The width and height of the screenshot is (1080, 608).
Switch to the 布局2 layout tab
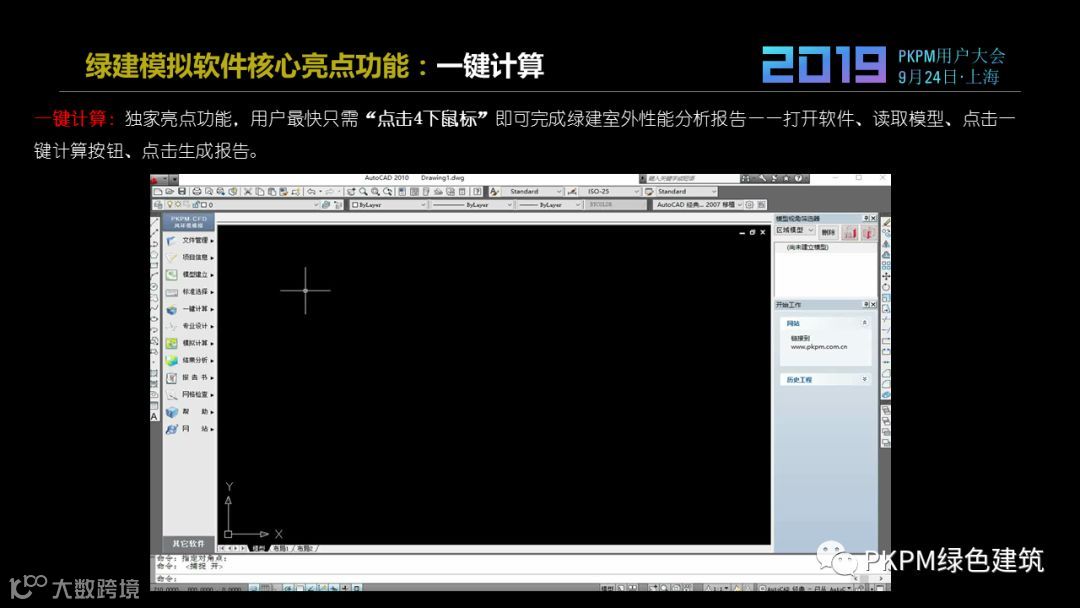point(305,549)
